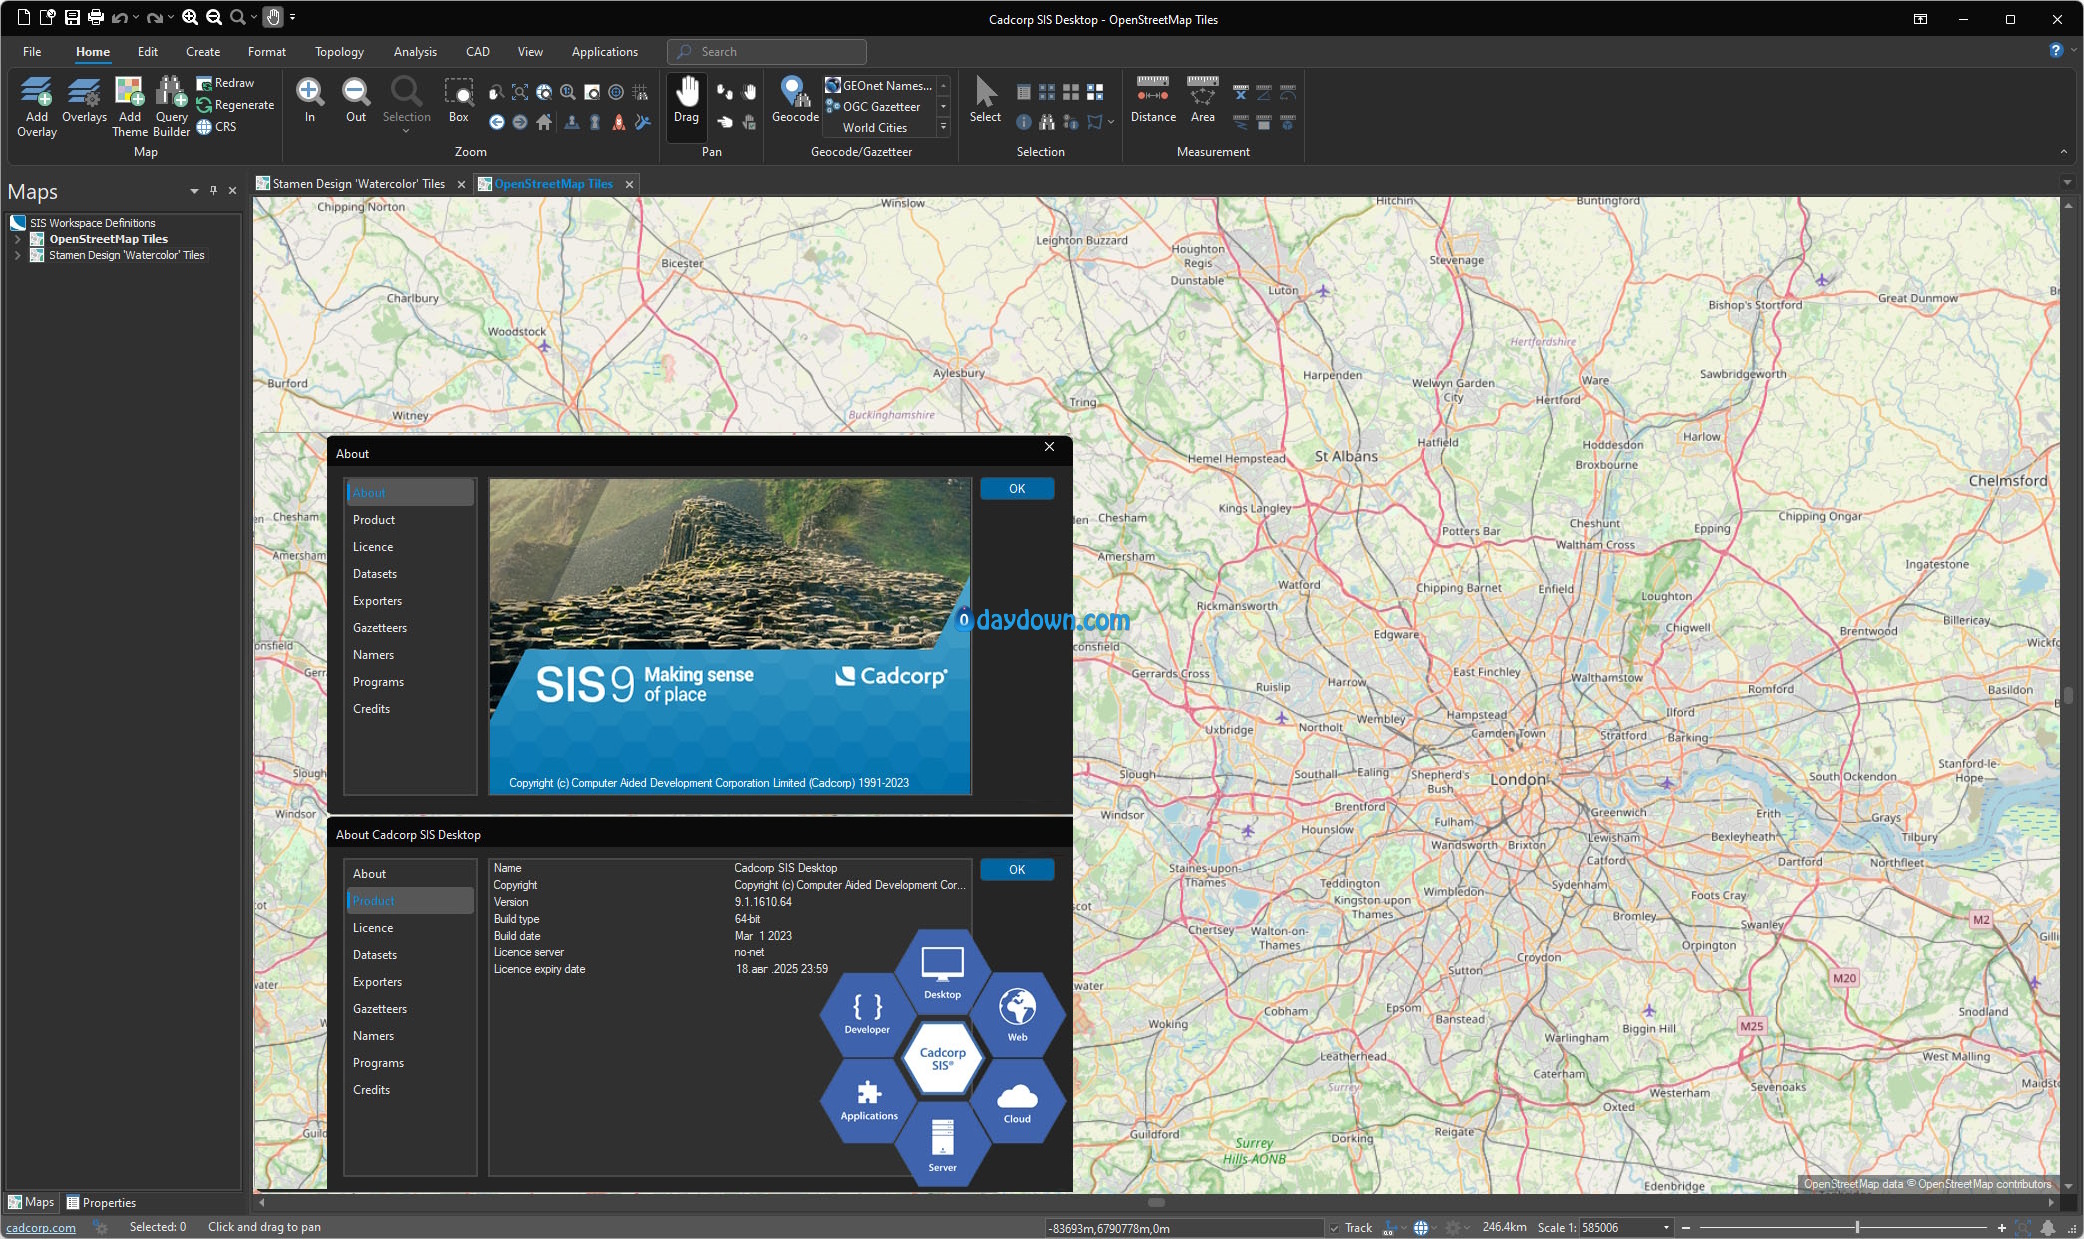Open the File menu
The width and height of the screenshot is (2084, 1239).
[32, 52]
